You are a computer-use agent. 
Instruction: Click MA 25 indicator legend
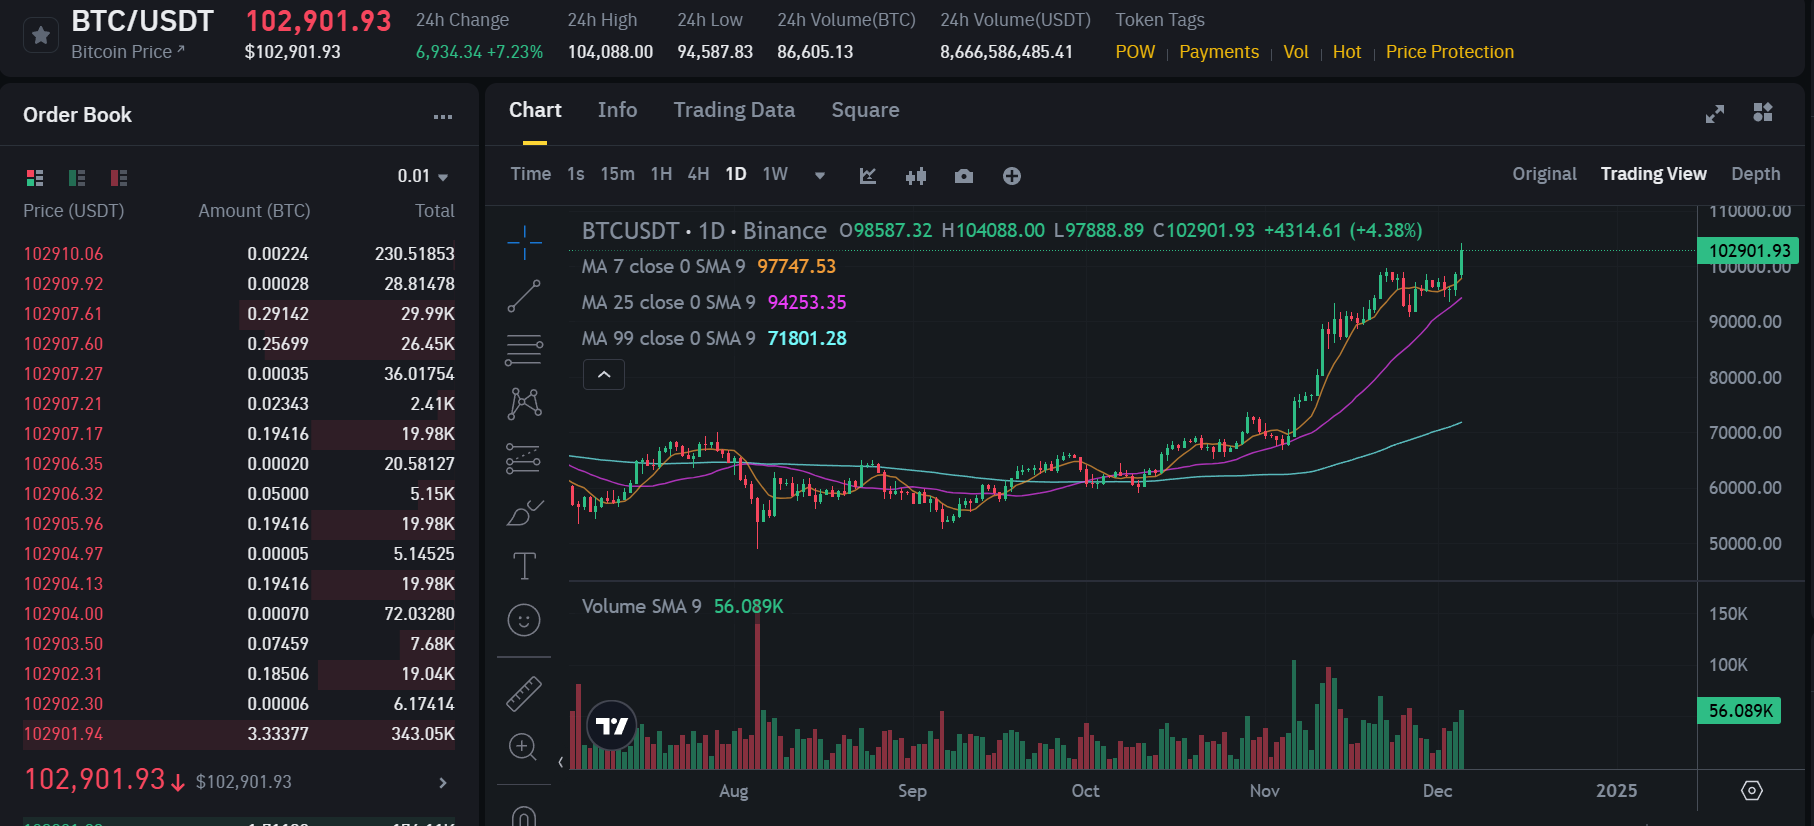(714, 303)
